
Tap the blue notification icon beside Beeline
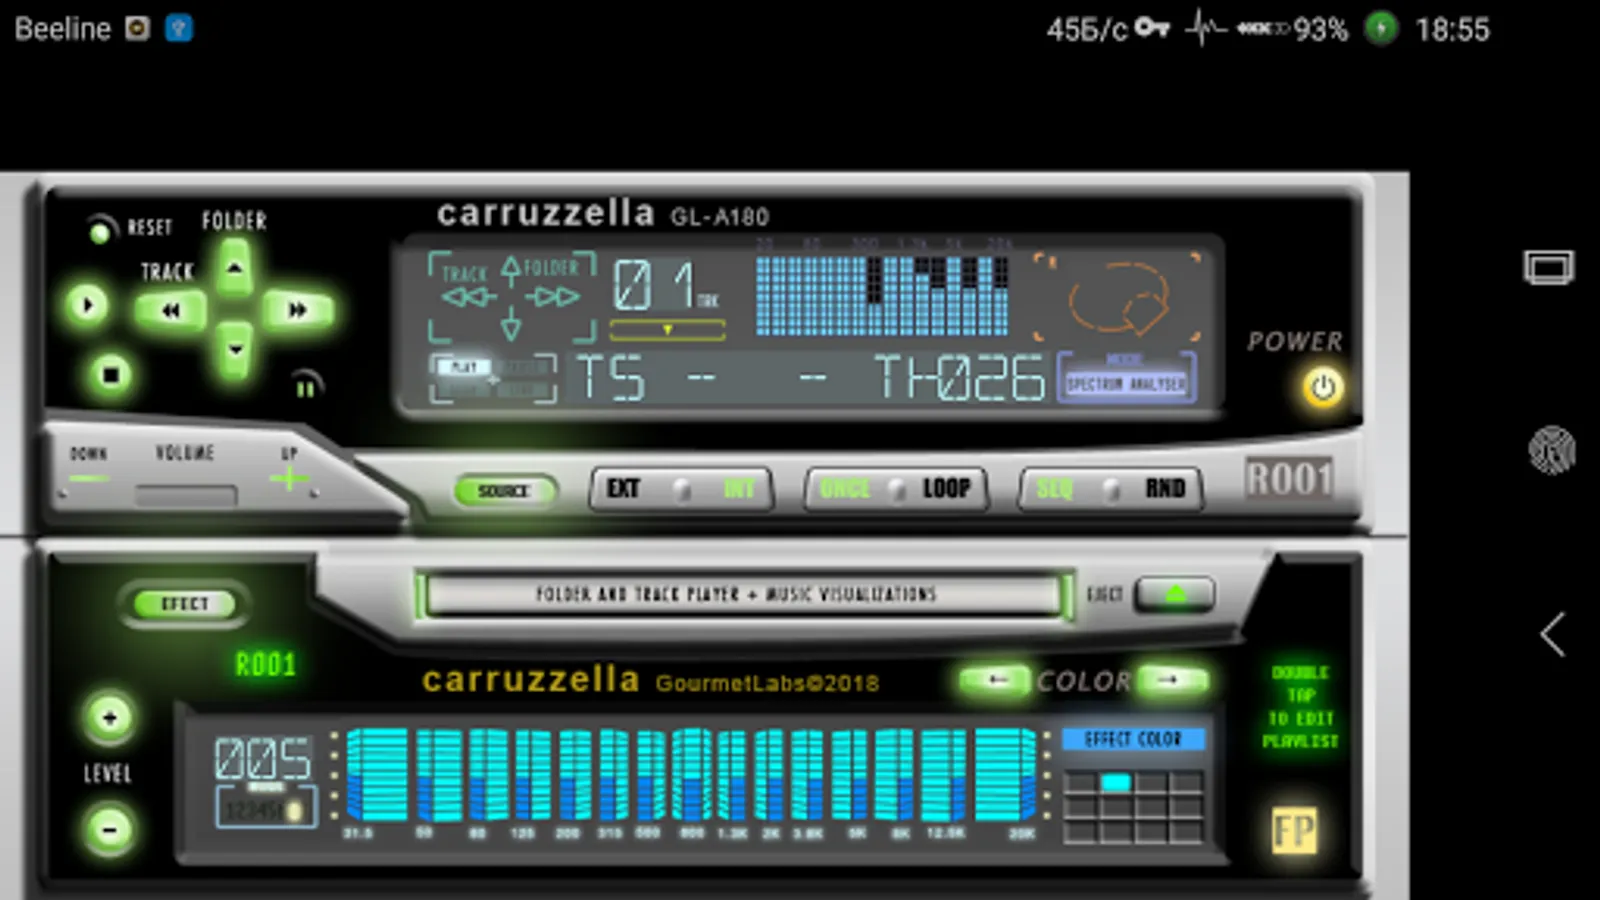coord(179,28)
